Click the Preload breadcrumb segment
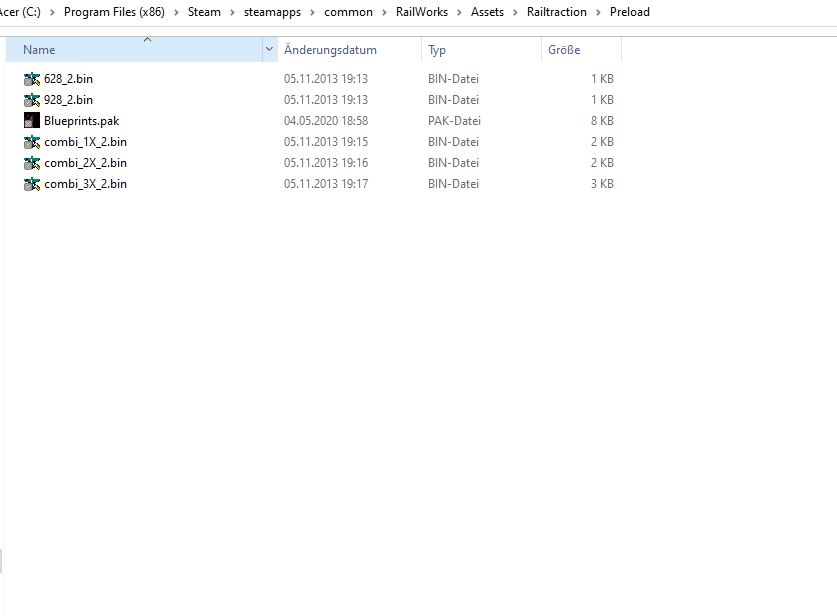Screen dimensions: 837x616 pyautogui.click(x=630, y=12)
